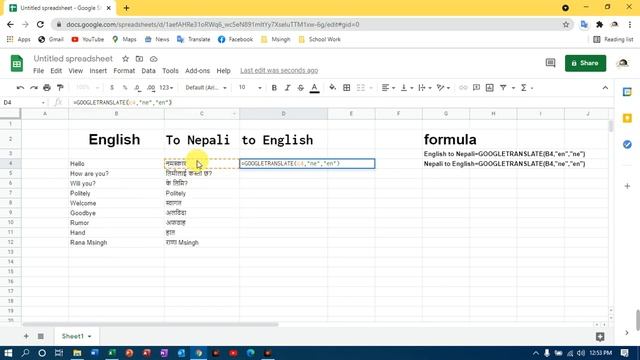This screenshot has width=640, height=360.
Task: Click the Insert chart icon
Action: click(490, 88)
